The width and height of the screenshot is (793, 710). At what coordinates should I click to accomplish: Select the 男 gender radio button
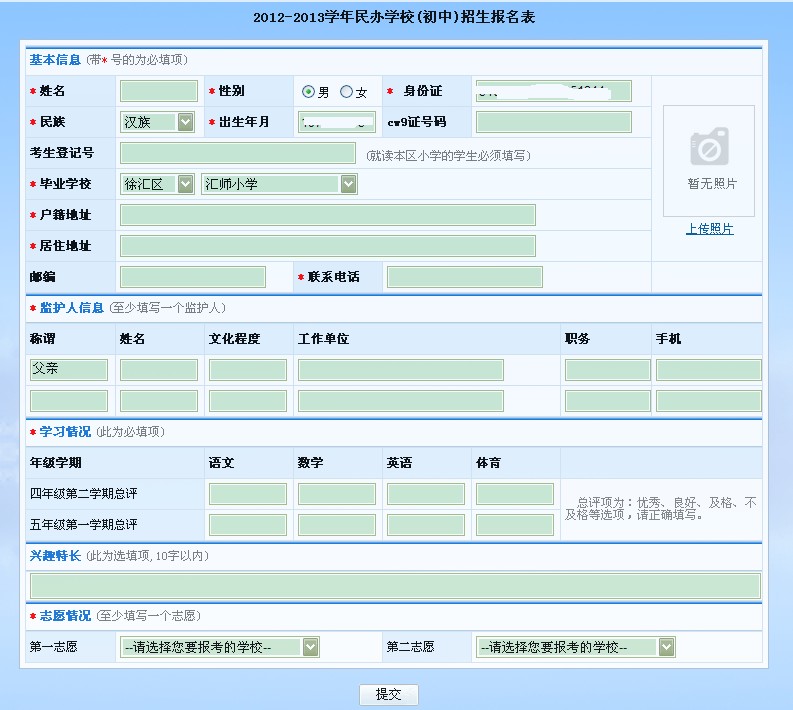point(309,92)
